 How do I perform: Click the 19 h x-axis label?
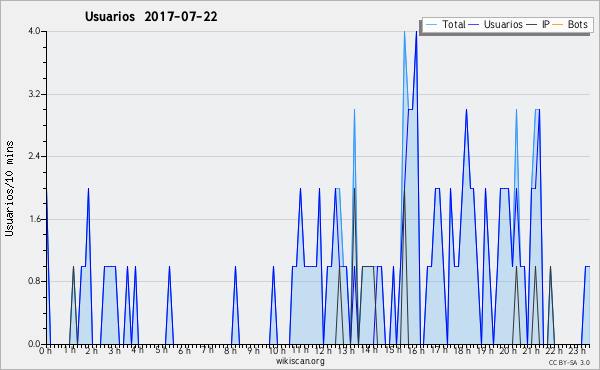click(485, 351)
